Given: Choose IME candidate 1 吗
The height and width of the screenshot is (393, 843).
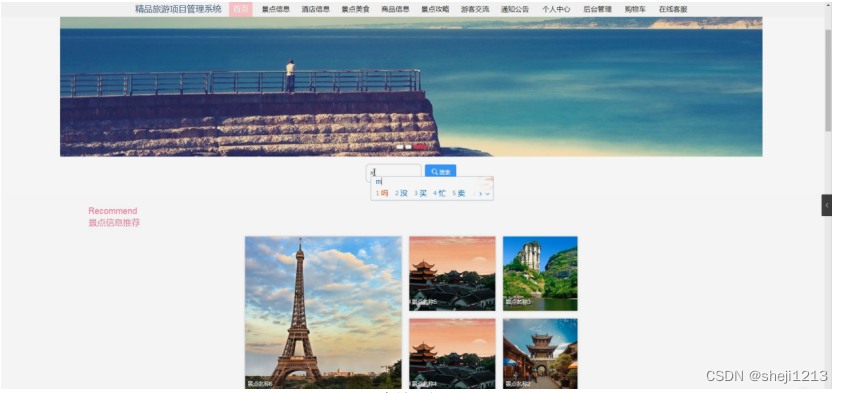Looking at the screenshot, I should pyautogui.click(x=382, y=194).
